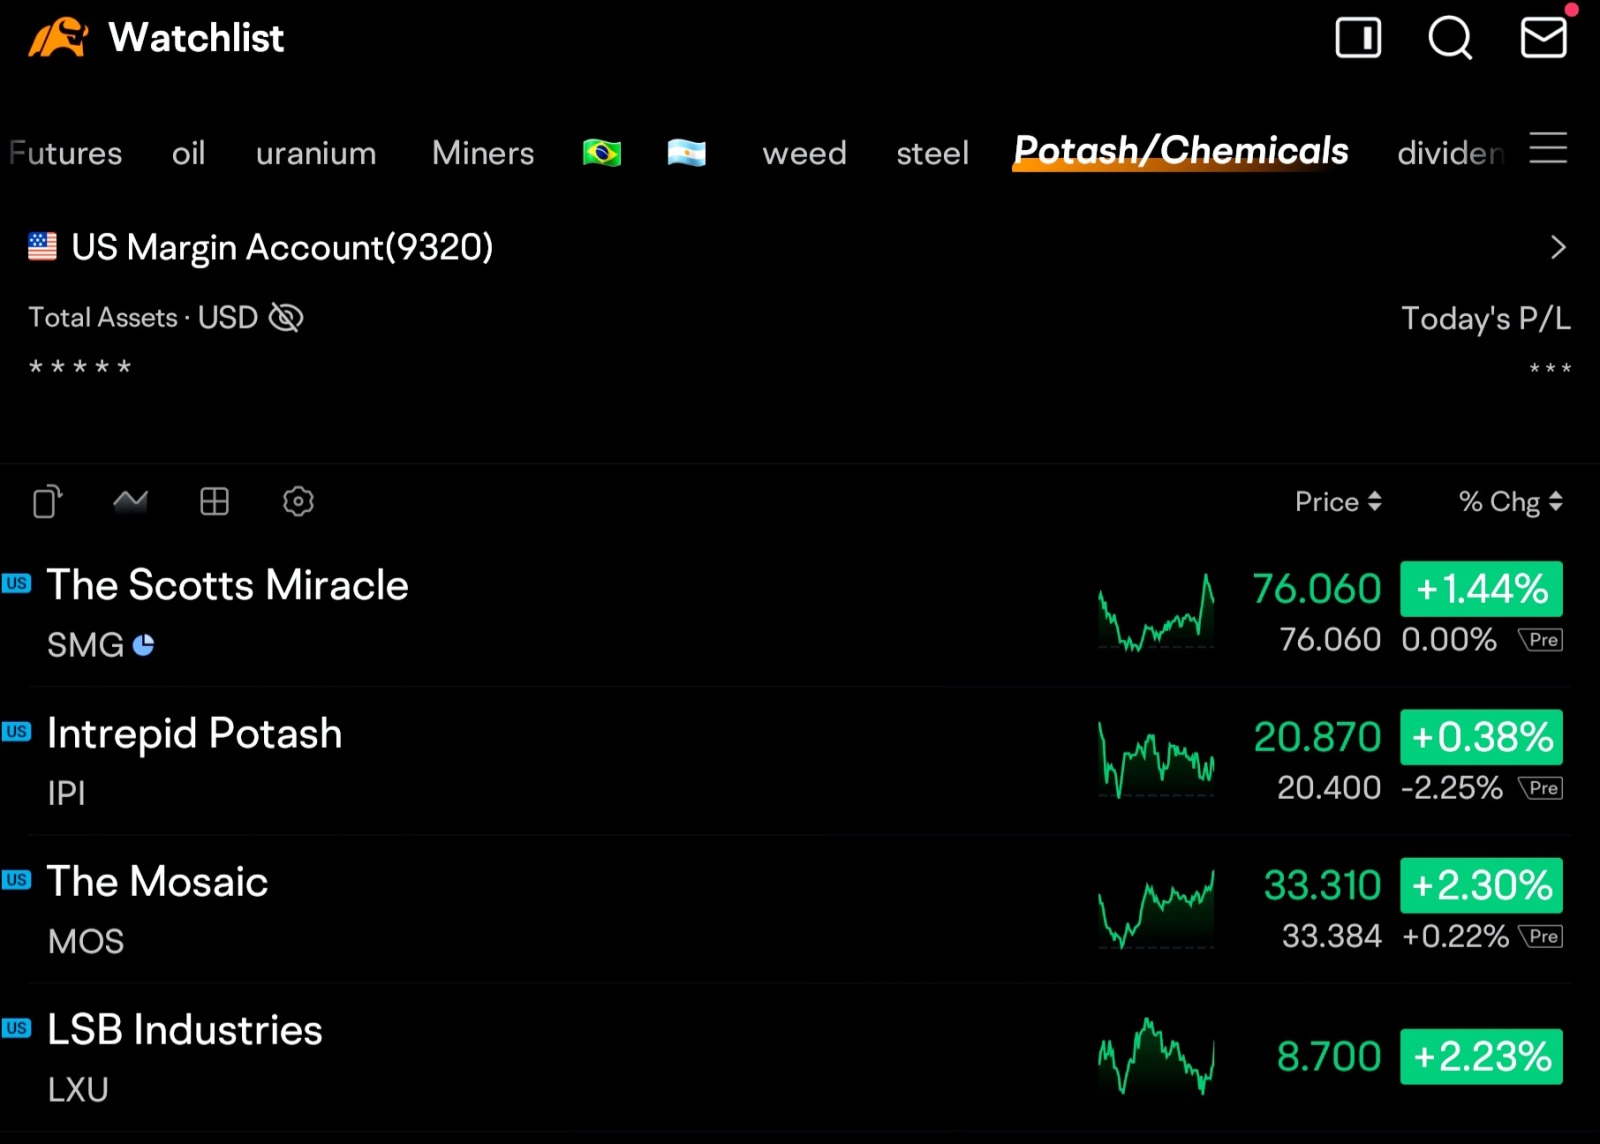1600x1144 pixels.
Task: Open LSB Industries sparkline chart
Action: [1156, 1057]
